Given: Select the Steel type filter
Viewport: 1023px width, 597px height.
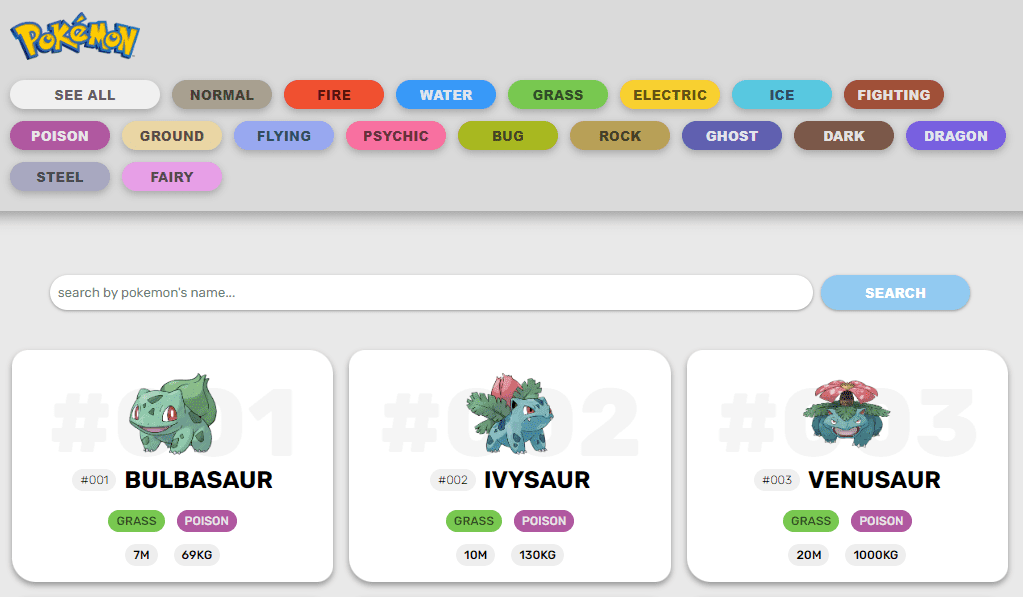Looking at the screenshot, I should [x=60, y=177].
